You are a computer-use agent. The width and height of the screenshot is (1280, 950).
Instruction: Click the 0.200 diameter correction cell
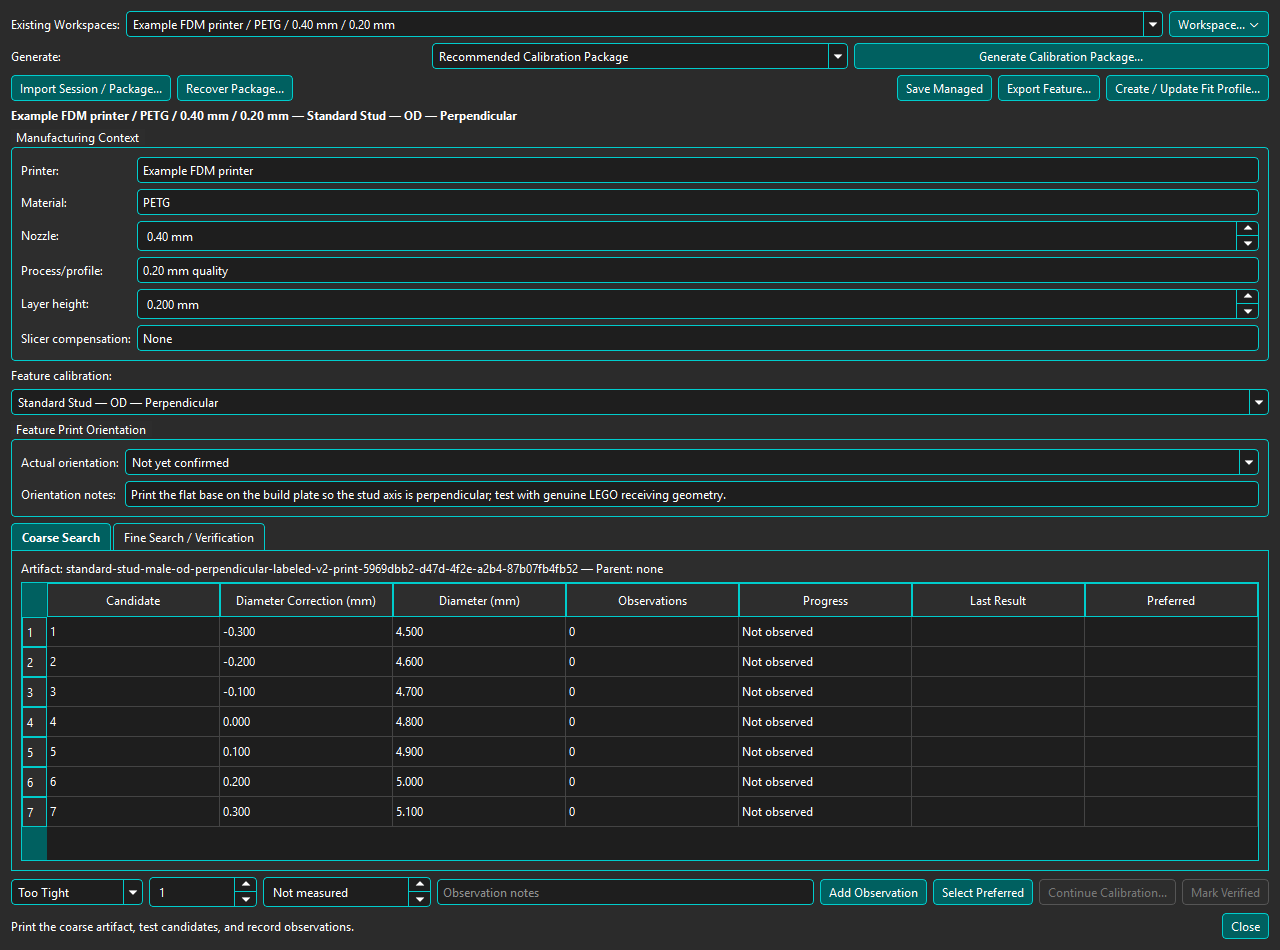306,782
